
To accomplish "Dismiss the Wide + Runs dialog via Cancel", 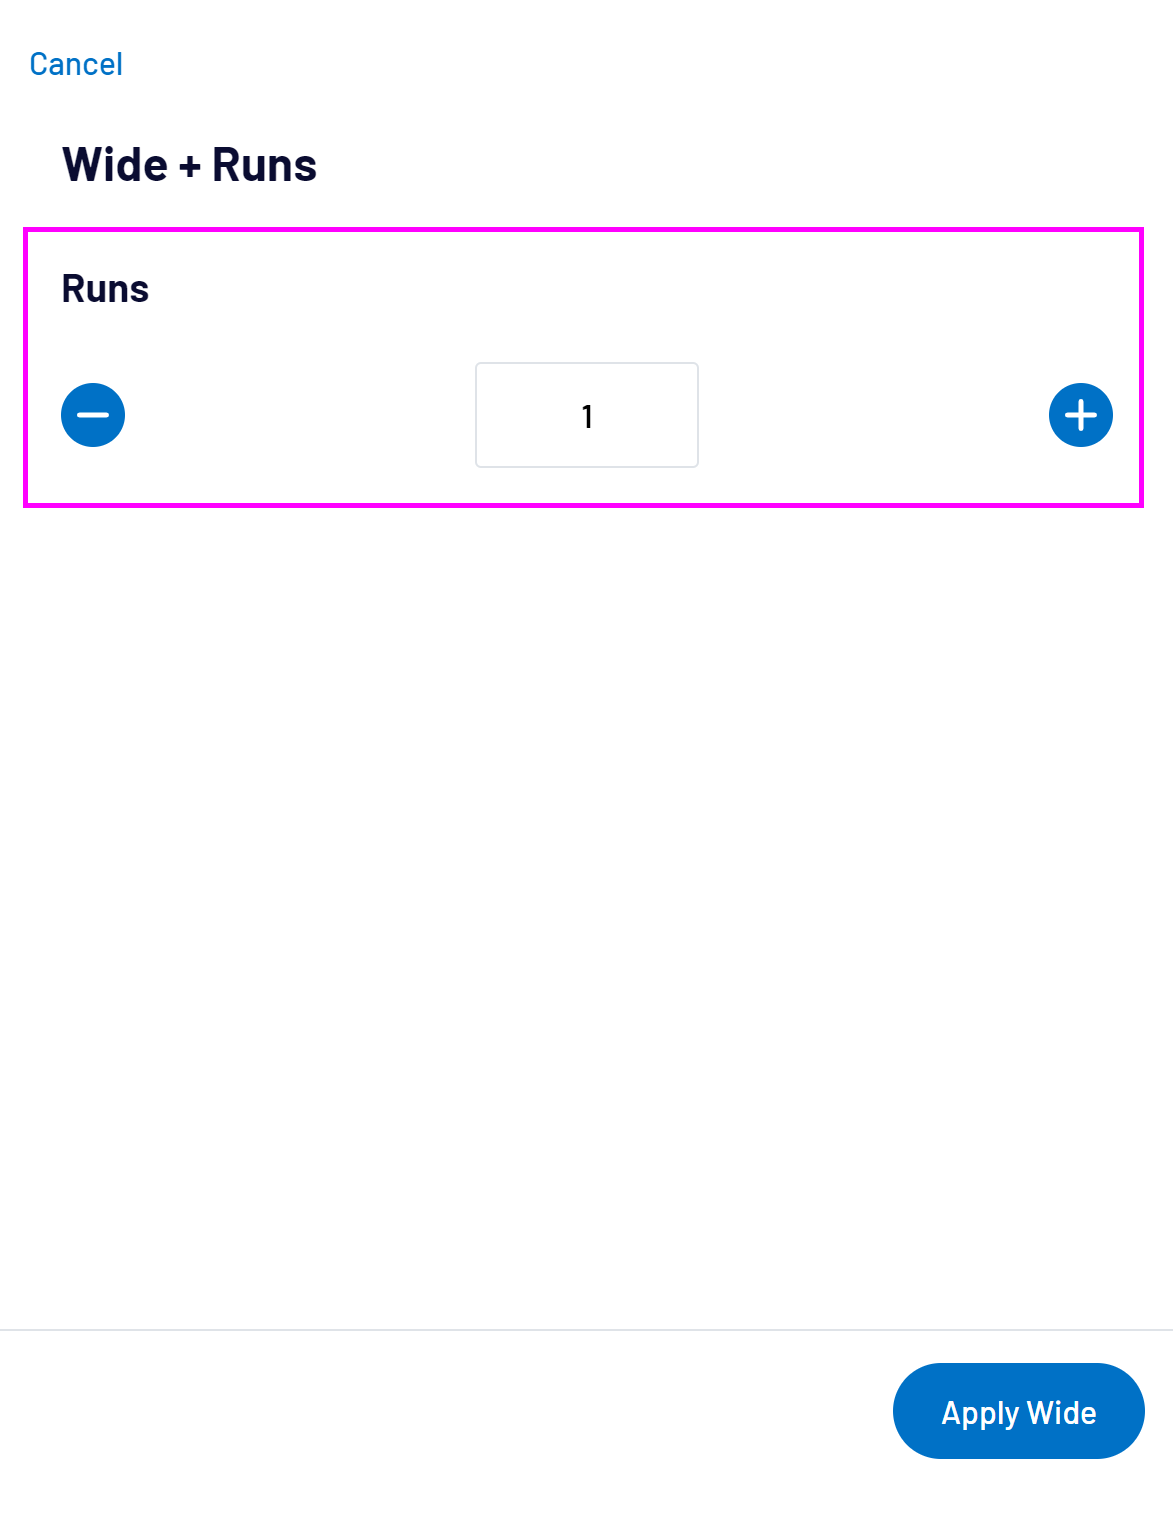I will pos(76,64).
